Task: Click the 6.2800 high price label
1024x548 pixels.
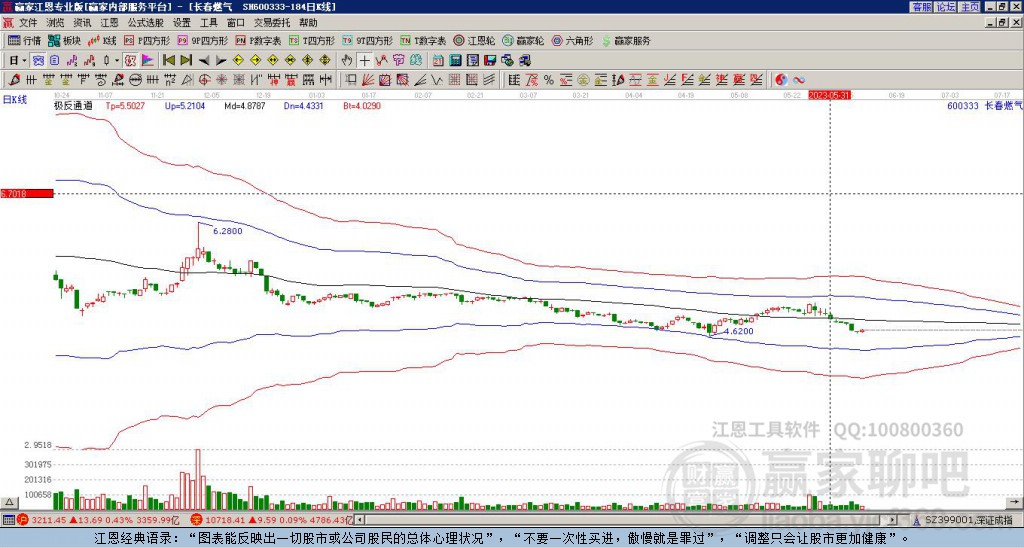Action: 227,231
